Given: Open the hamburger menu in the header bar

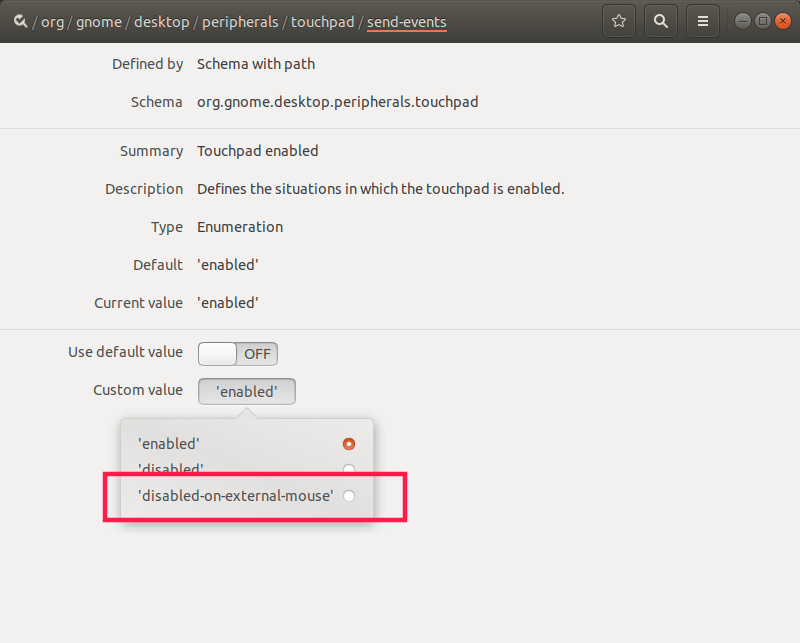Looking at the screenshot, I should pos(702,20).
